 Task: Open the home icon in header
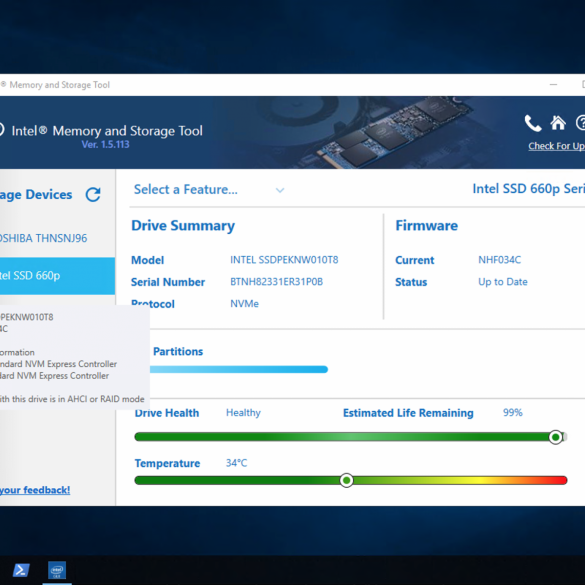[x=558, y=123]
